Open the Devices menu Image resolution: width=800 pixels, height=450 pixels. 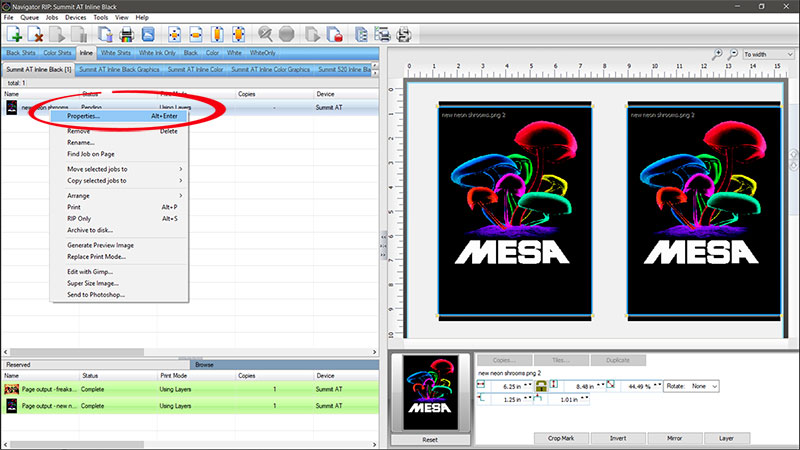tap(76, 17)
